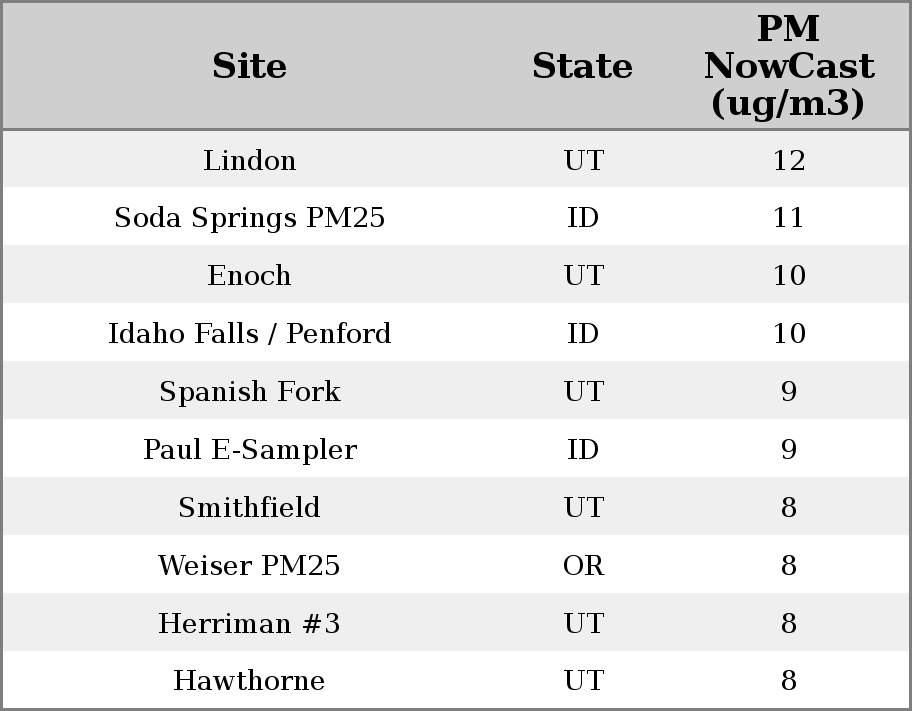Select Spanish Fork's NowCast value 9
This screenshot has height=711, width=912.
tap(788, 392)
